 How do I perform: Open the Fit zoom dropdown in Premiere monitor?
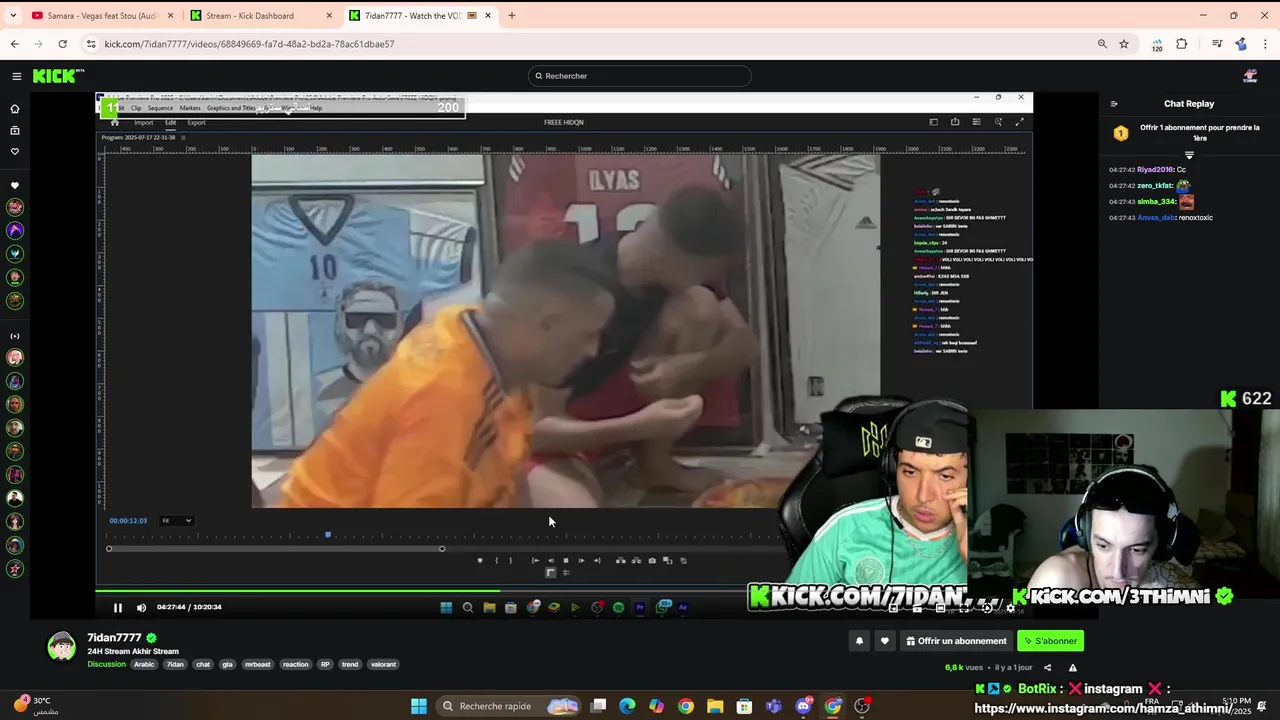(177, 520)
